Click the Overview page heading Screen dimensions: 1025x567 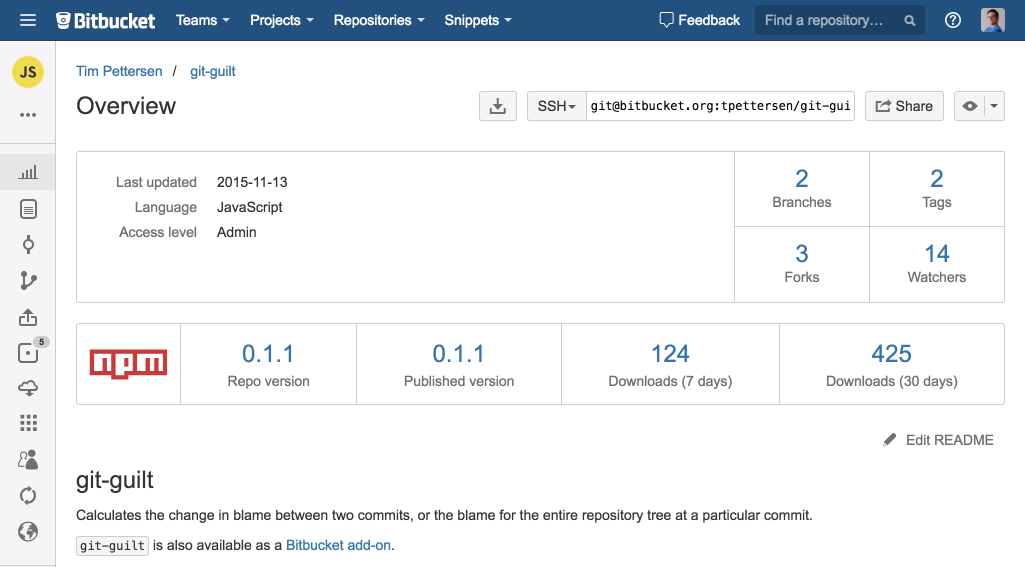tap(126, 106)
